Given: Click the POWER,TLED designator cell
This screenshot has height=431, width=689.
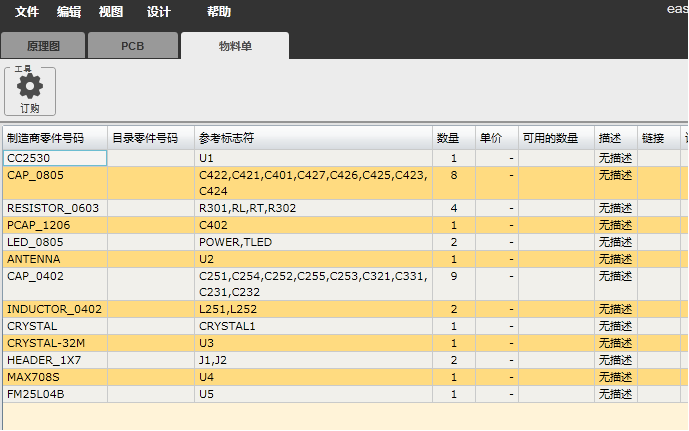Looking at the screenshot, I should click(x=313, y=242).
